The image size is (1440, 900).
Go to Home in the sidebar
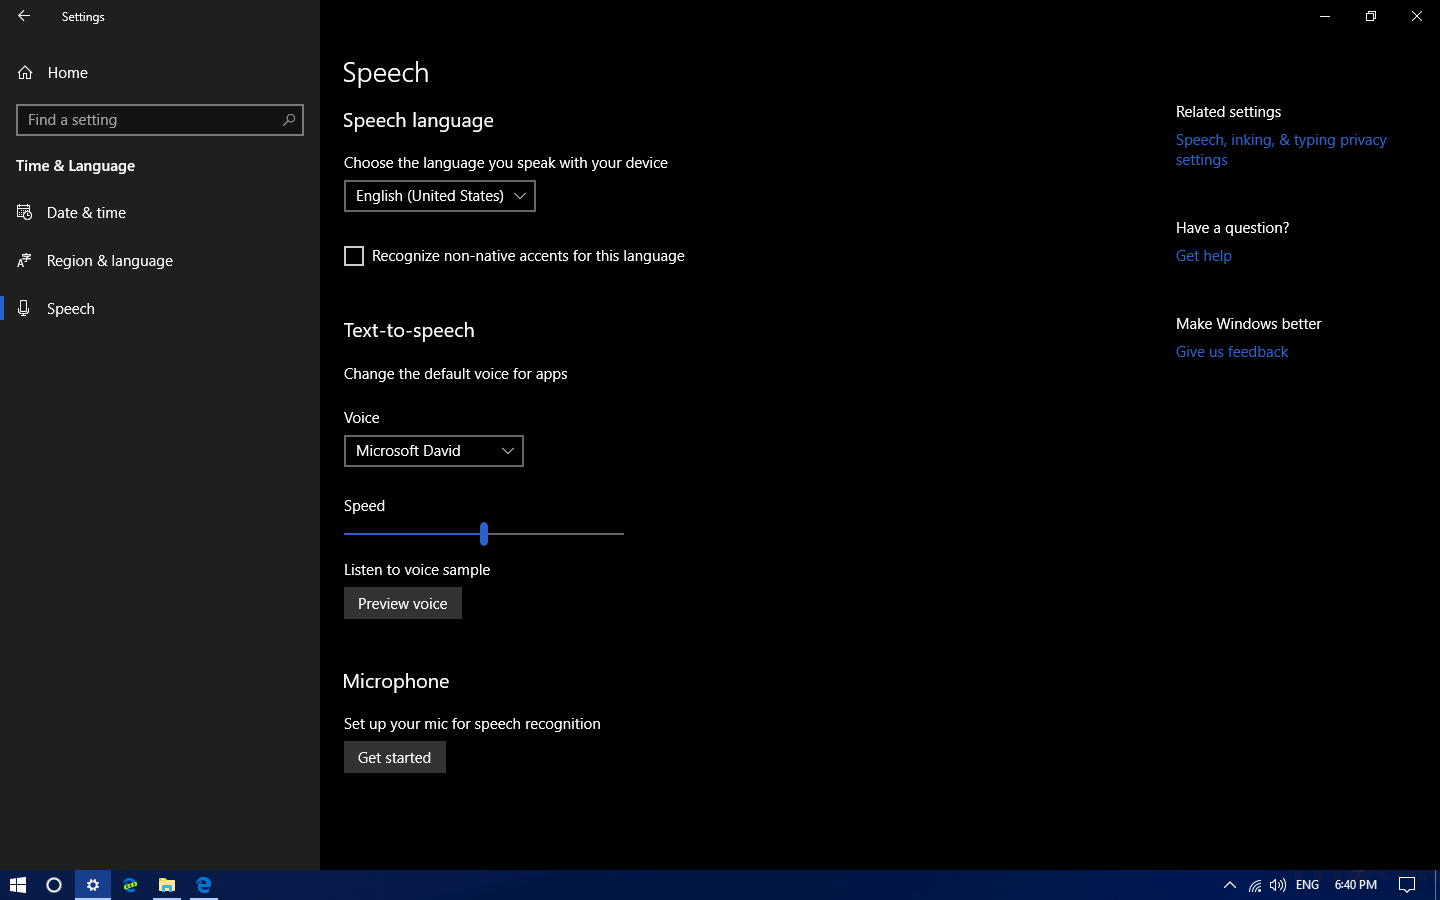(160, 72)
